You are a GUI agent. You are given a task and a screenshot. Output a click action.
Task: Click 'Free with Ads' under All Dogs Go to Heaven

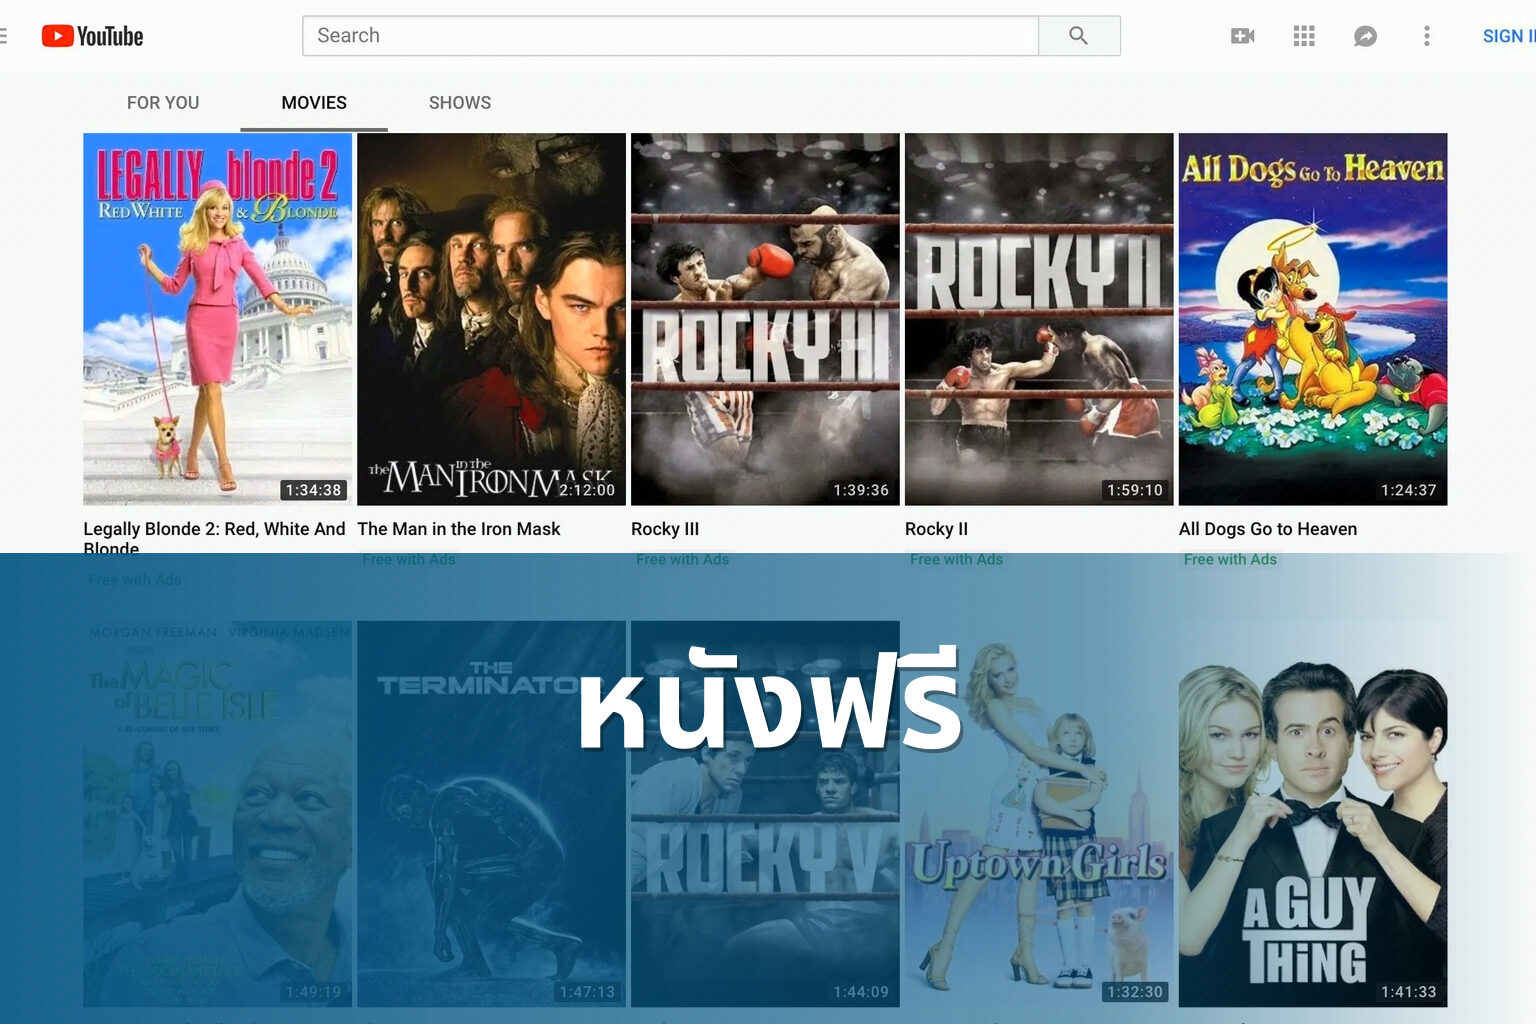[1230, 560]
